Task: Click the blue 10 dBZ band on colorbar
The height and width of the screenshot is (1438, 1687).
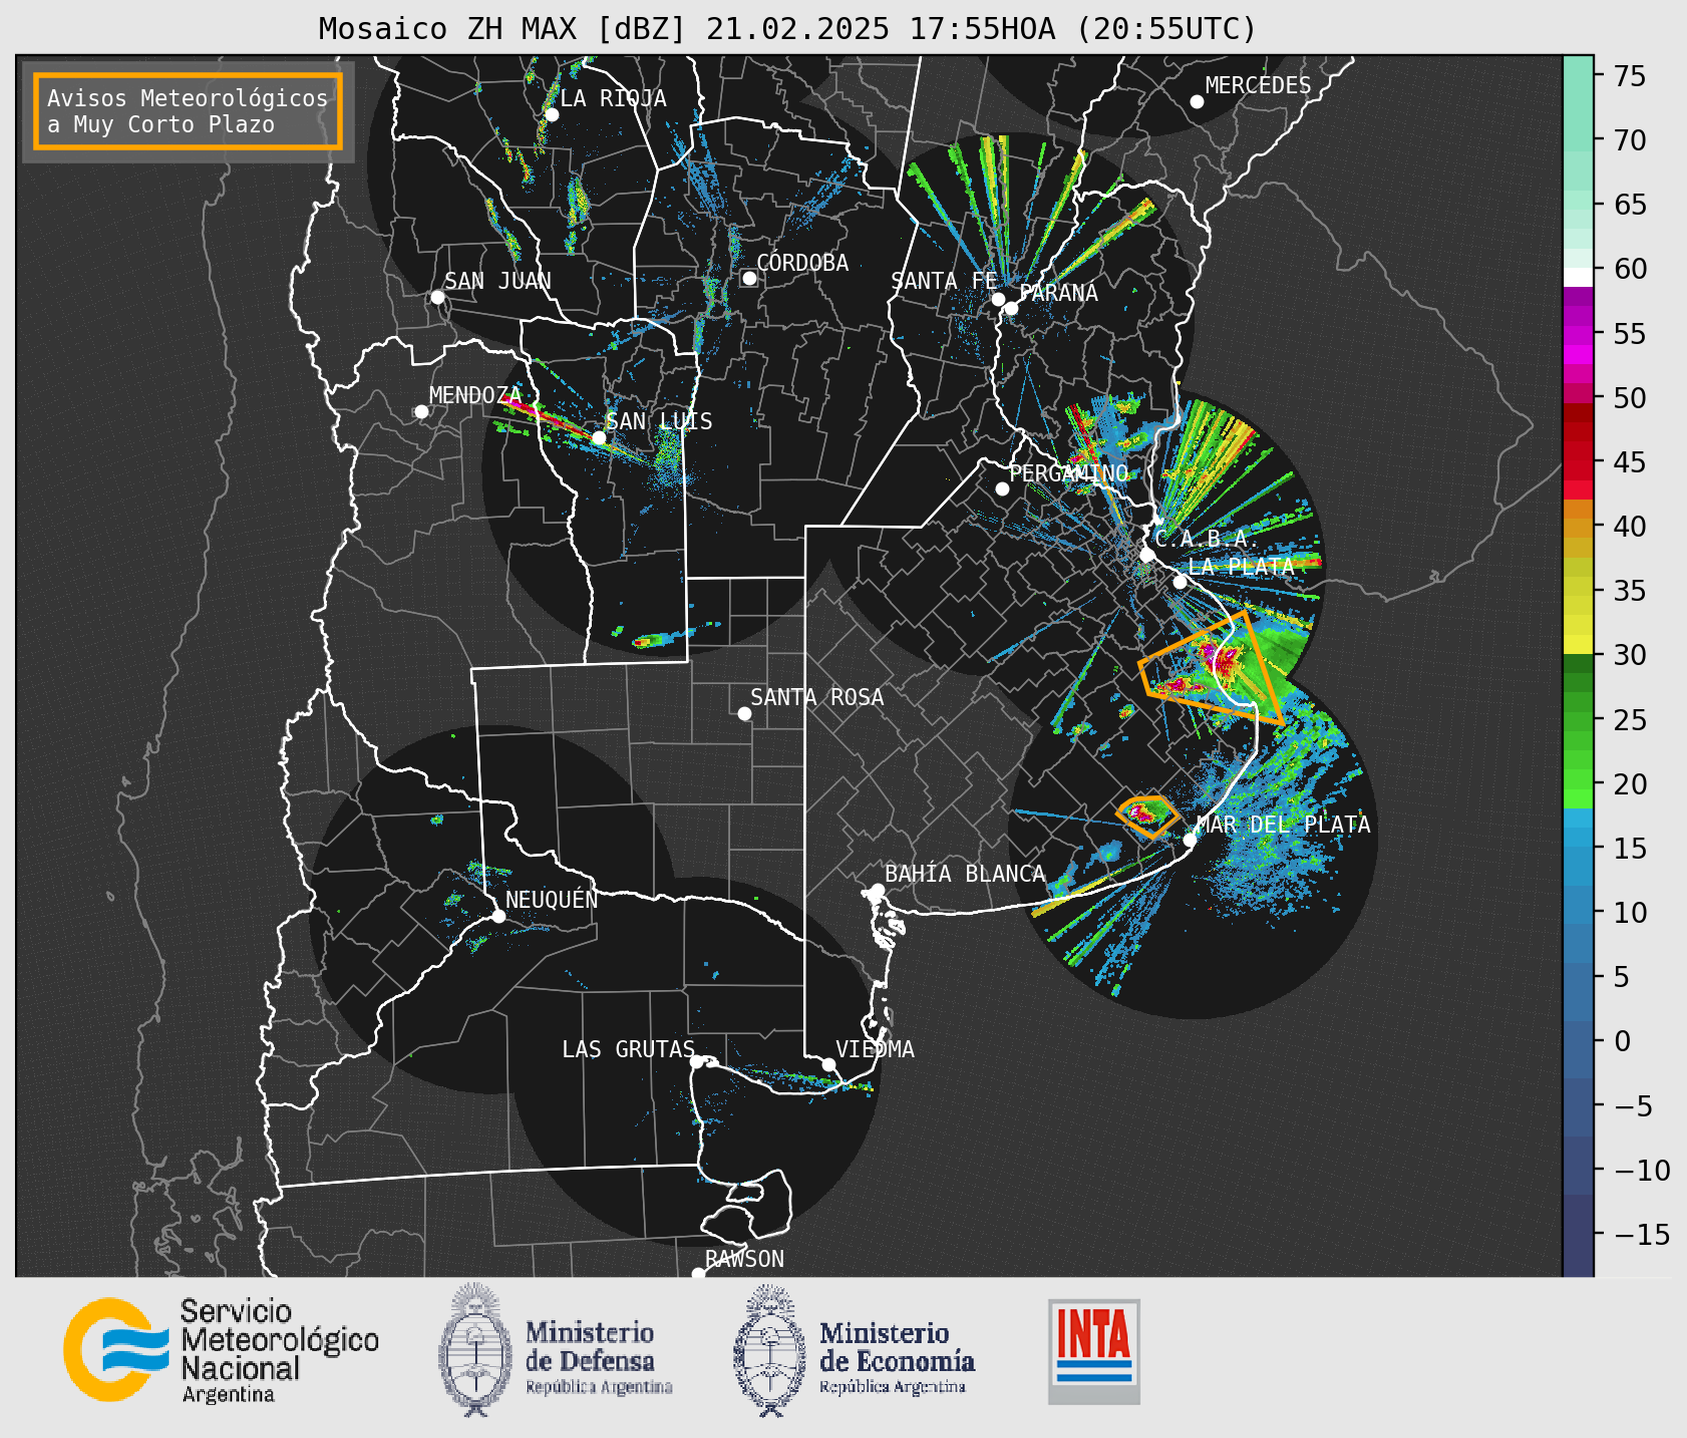Action: (1577, 912)
